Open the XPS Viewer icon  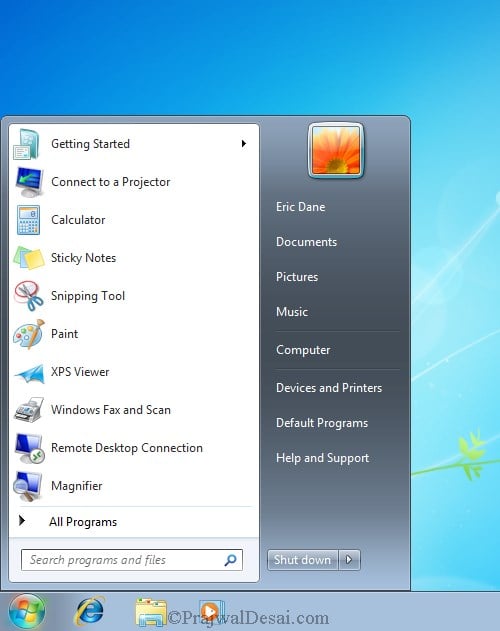tap(29, 373)
